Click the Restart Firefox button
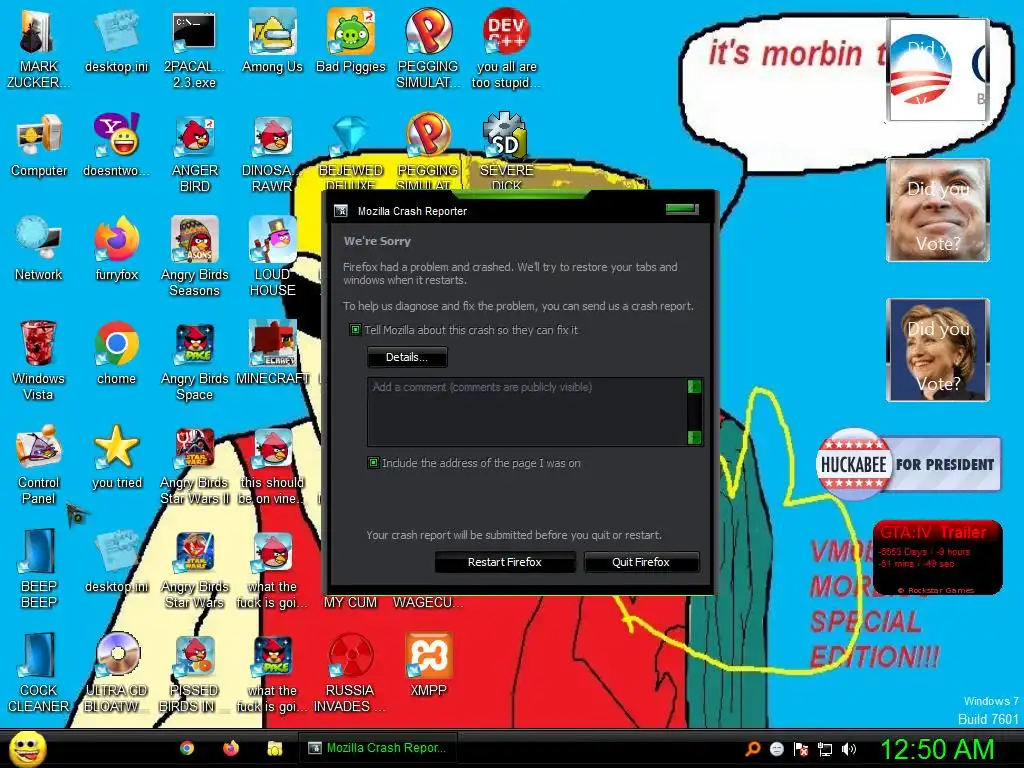This screenshot has height=768, width=1024. point(505,562)
